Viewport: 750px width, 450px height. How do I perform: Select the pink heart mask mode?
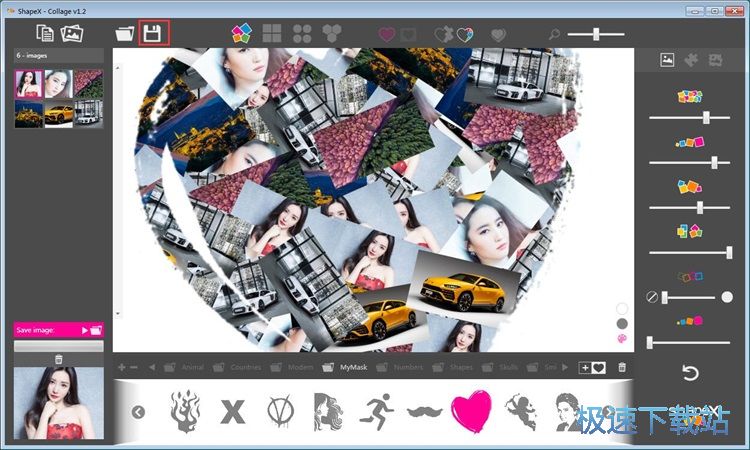pyautogui.click(x=386, y=34)
